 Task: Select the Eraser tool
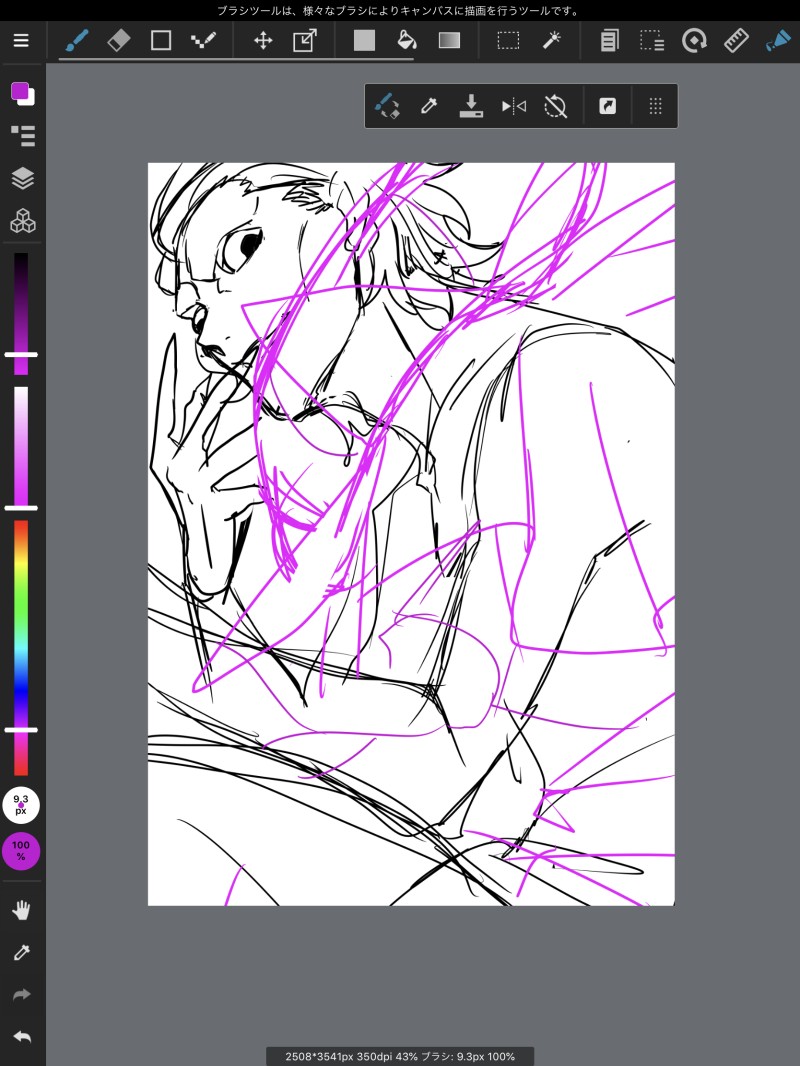[119, 41]
